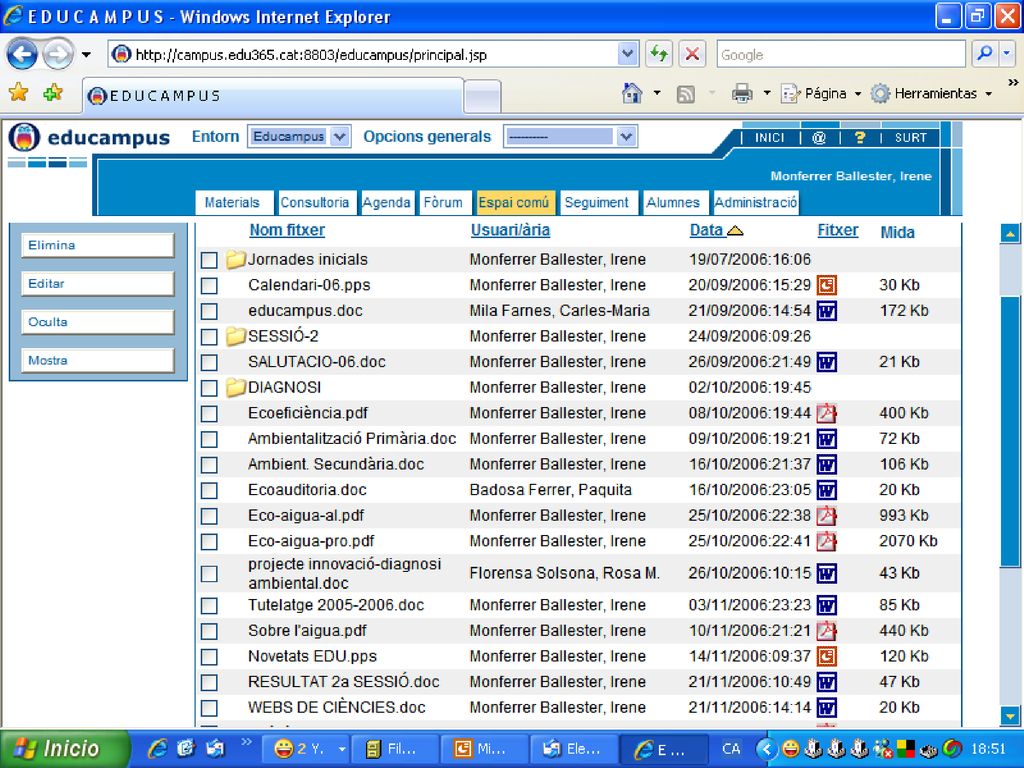The width and height of the screenshot is (1024, 768).
Task: Sort by Usuari/ària column link
Action: tap(510, 230)
